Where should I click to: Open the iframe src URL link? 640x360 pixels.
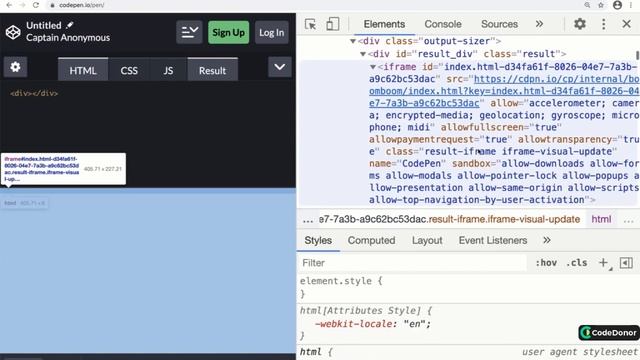(x=504, y=91)
